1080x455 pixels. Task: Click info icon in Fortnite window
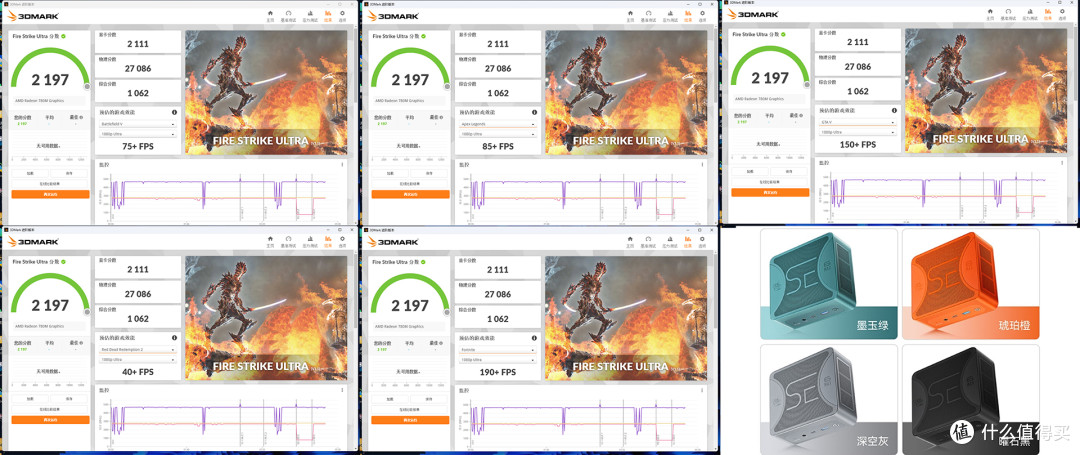point(534,338)
